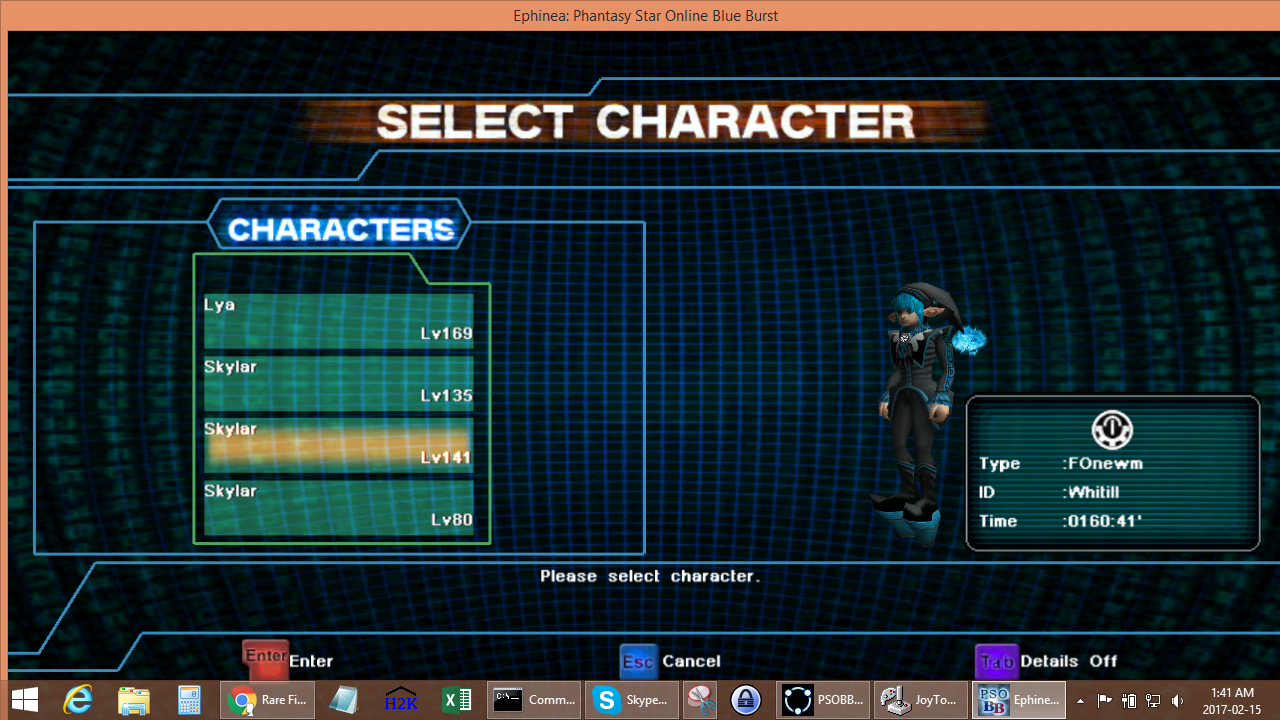Open the network tray icon
The width and height of the screenshot is (1280, 720).
(1153, 701)
